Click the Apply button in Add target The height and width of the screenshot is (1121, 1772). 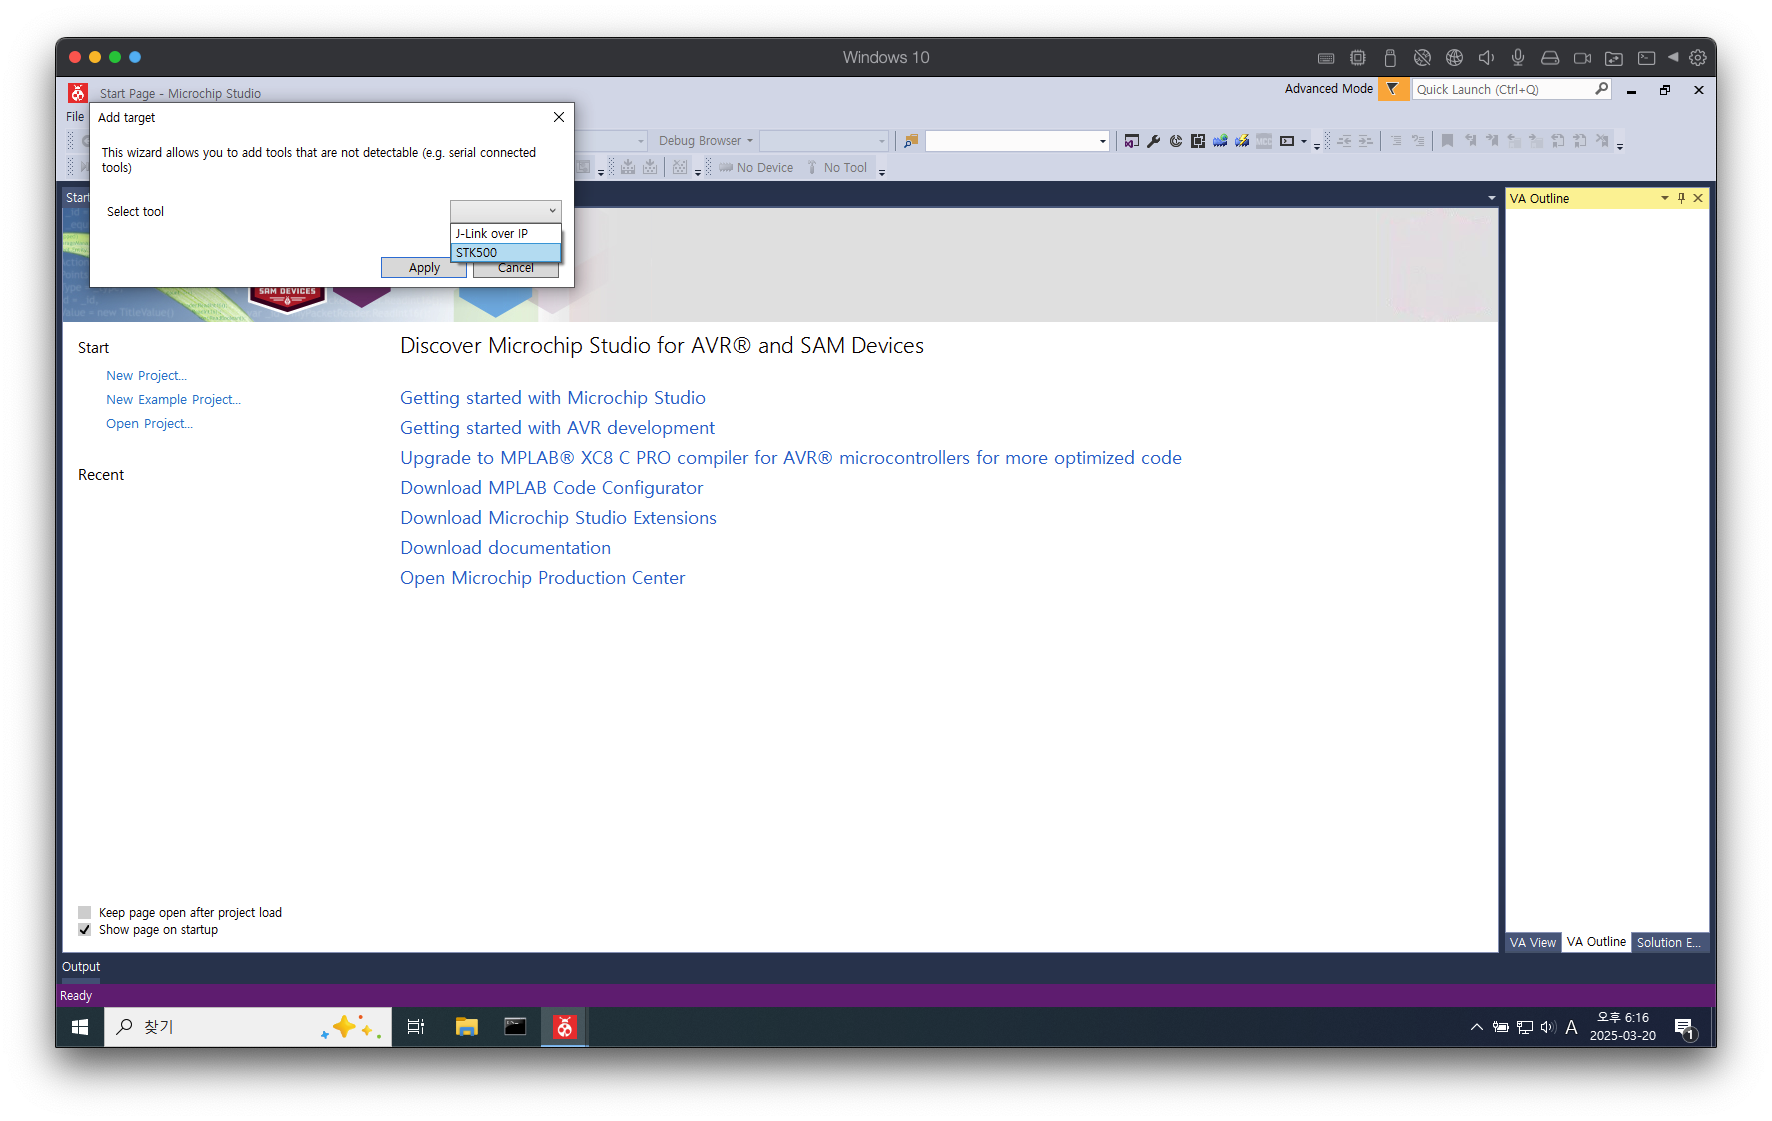pos(424,268)
